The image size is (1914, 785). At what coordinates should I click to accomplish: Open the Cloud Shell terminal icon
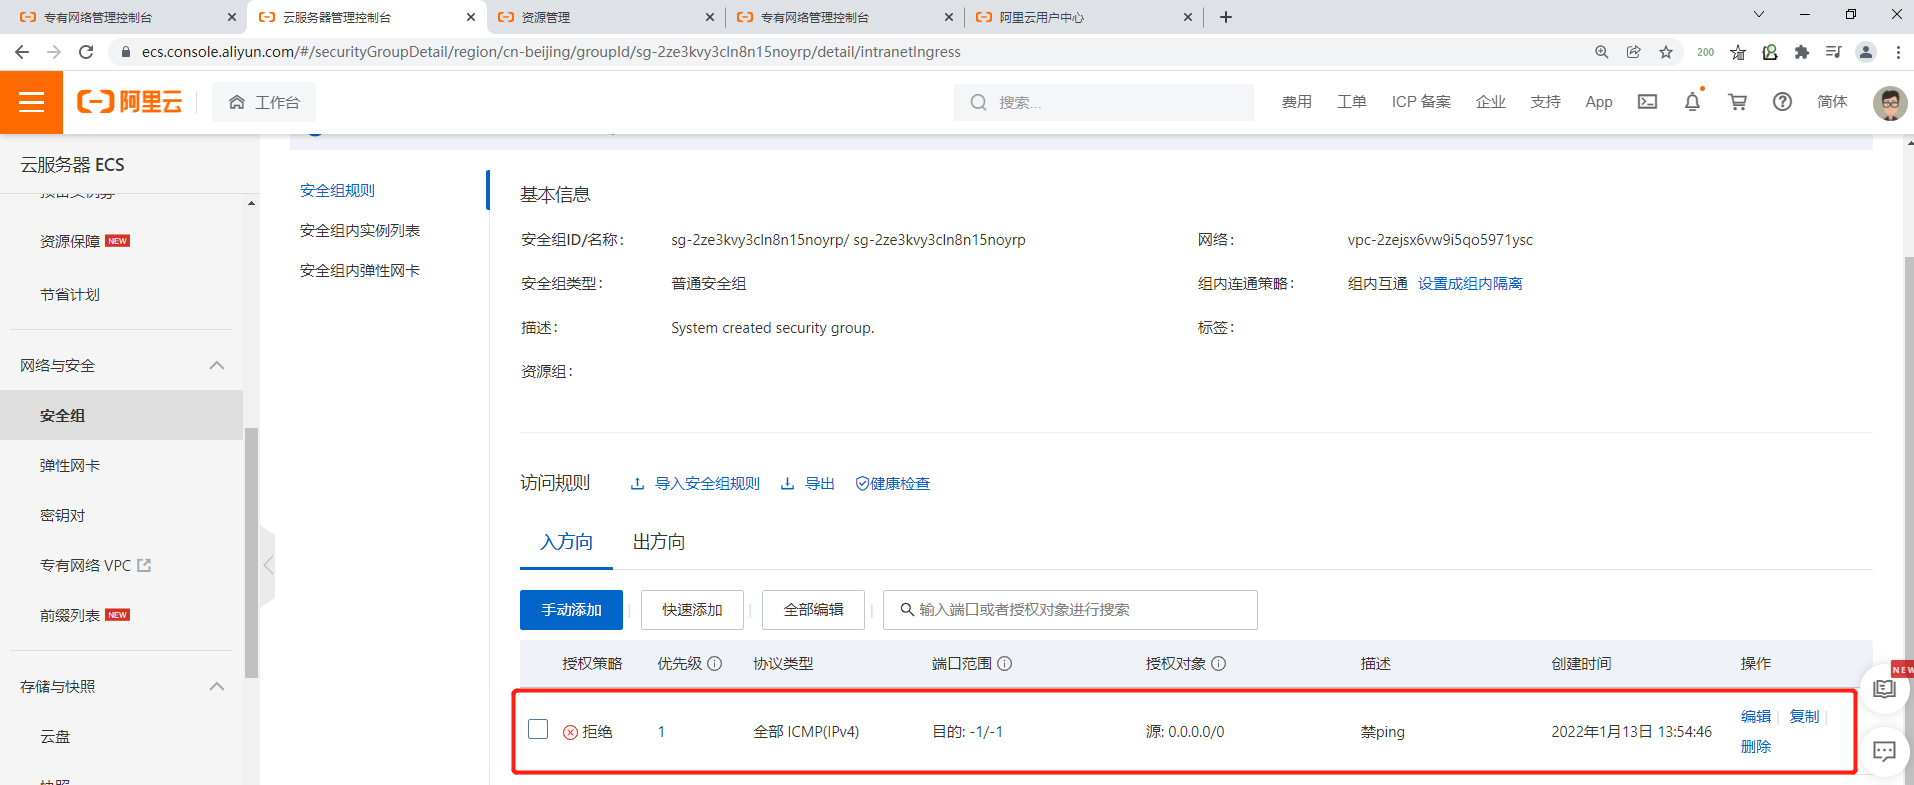[x=1647, y=102]
